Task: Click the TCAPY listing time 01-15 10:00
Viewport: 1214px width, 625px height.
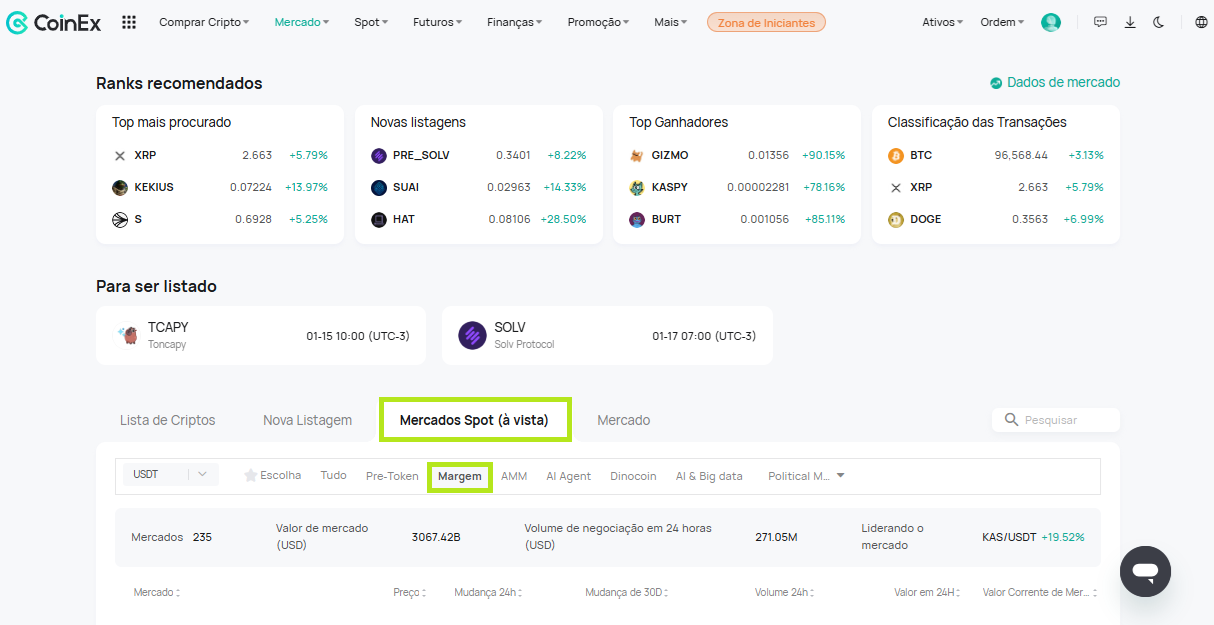Action: coord(358,336)
